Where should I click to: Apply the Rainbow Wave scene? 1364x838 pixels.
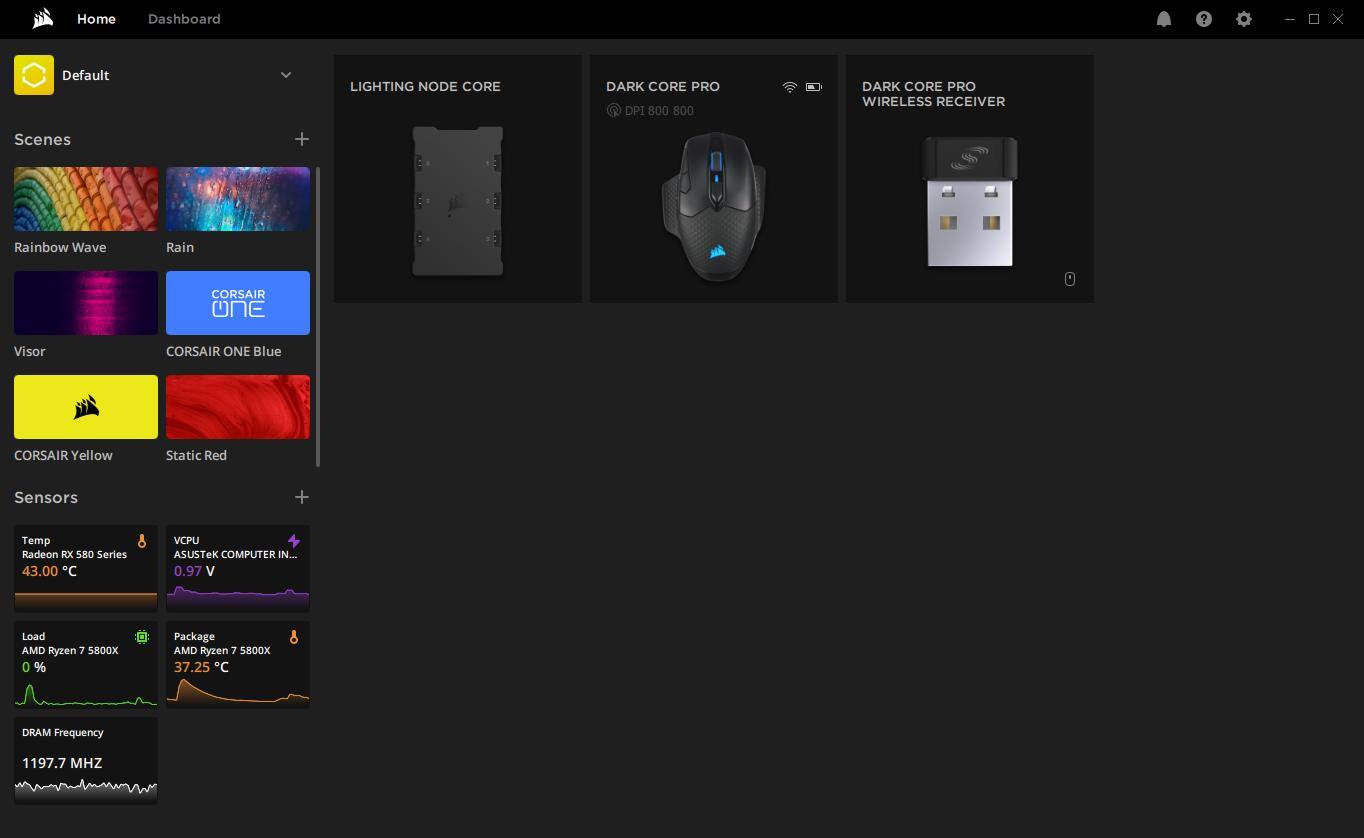[x=86, y=199]
